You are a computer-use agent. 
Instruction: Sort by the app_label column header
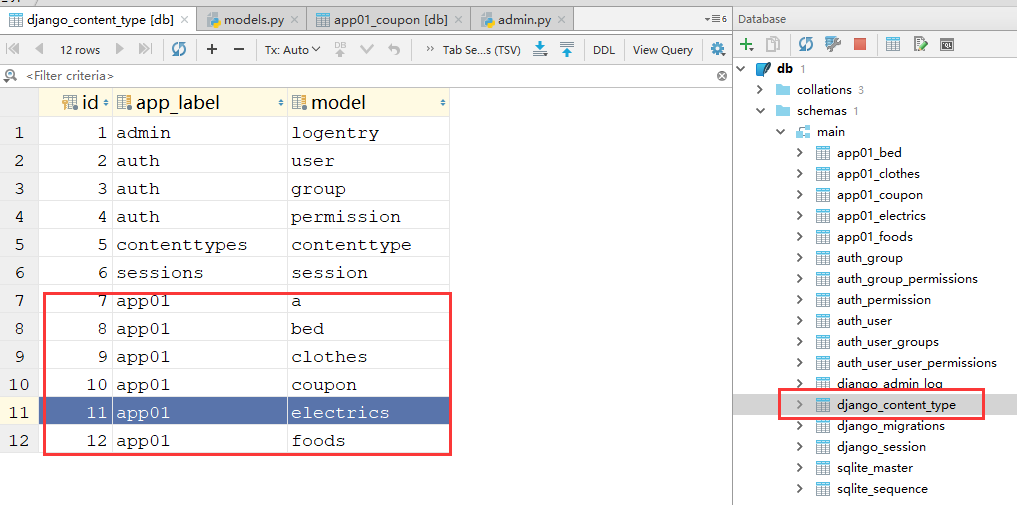[200, 102]
